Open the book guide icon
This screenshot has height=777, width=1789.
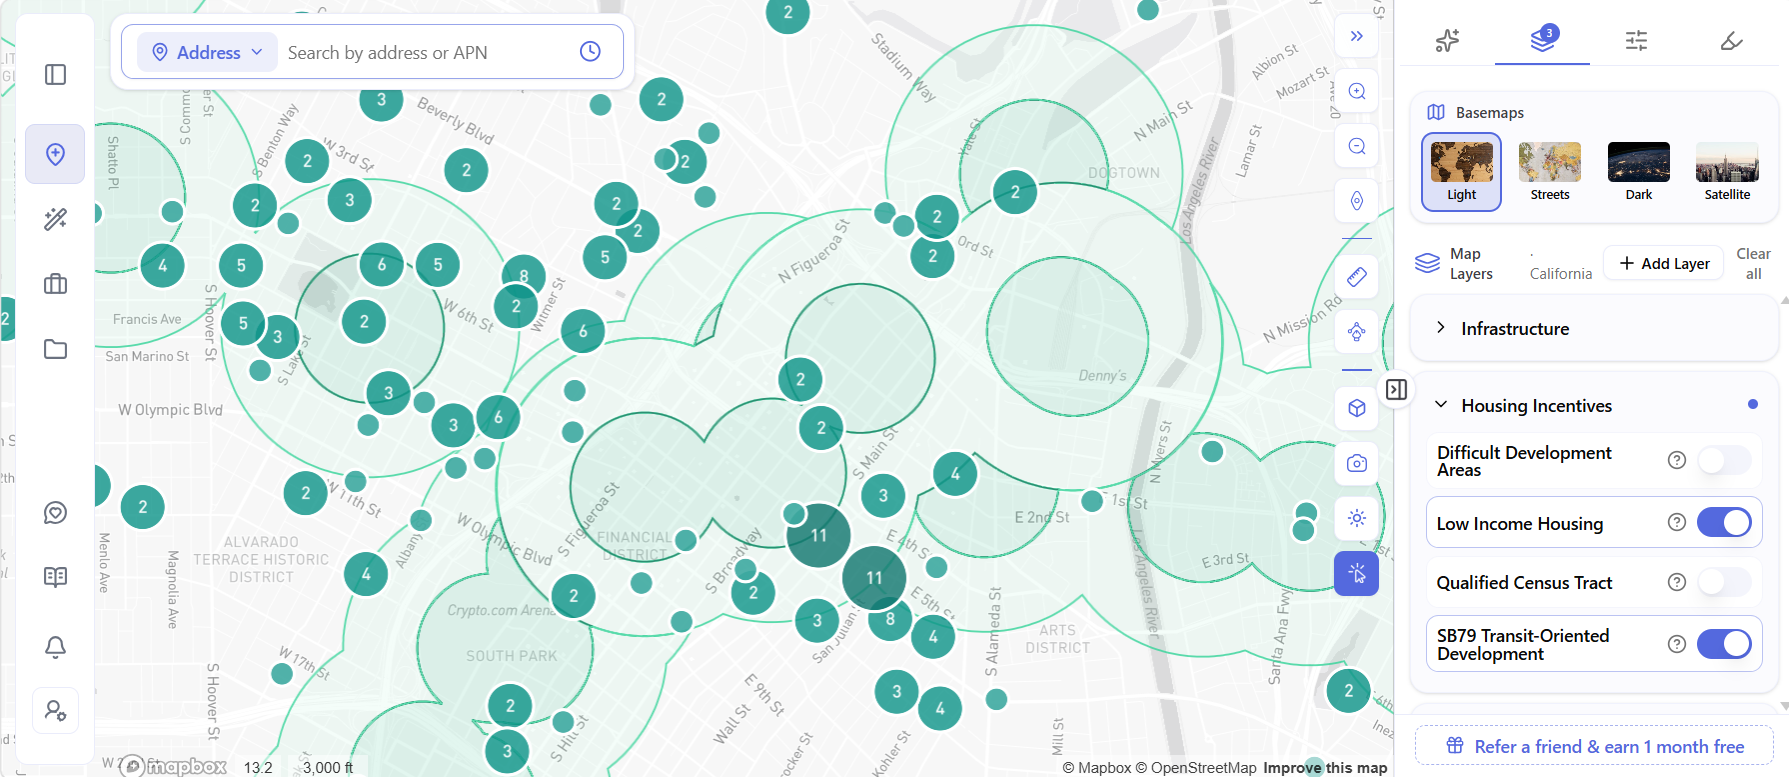[56, 577]
